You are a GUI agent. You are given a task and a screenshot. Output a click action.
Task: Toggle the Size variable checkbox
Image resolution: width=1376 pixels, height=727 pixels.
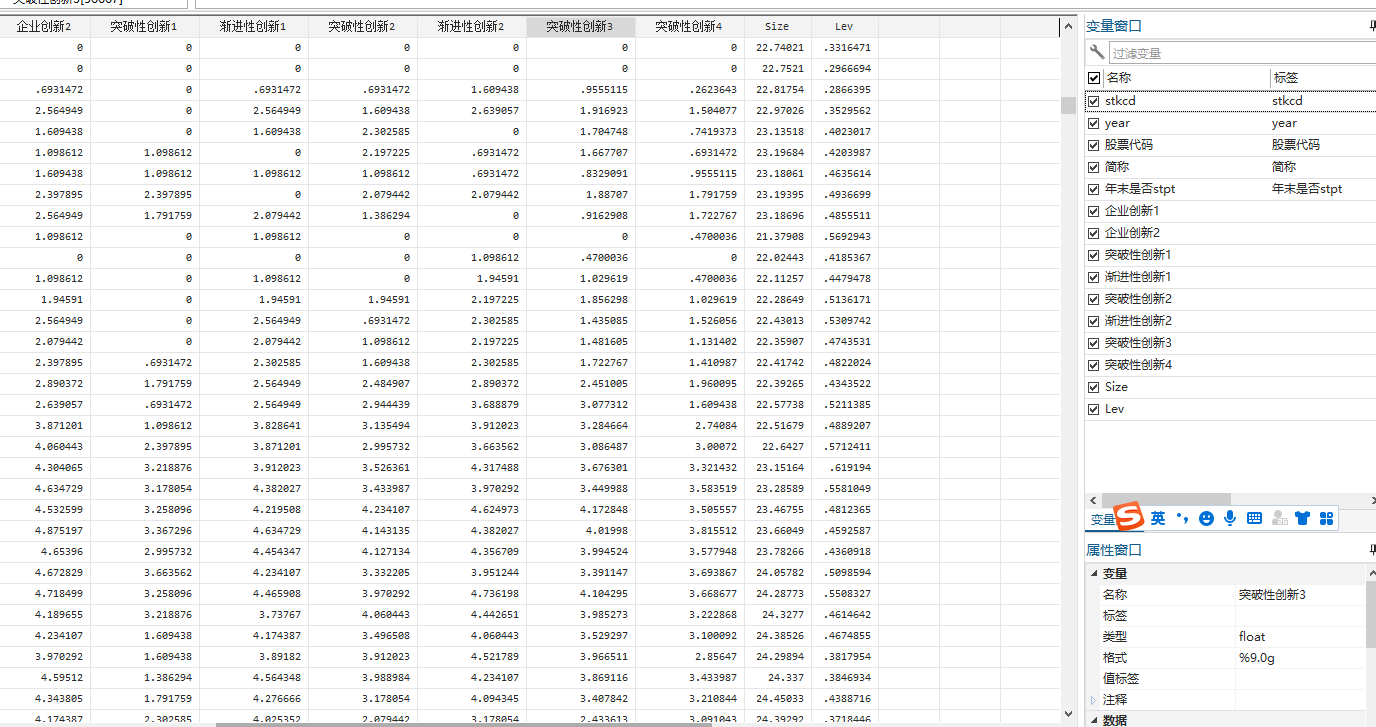(x=1093, y=387)
